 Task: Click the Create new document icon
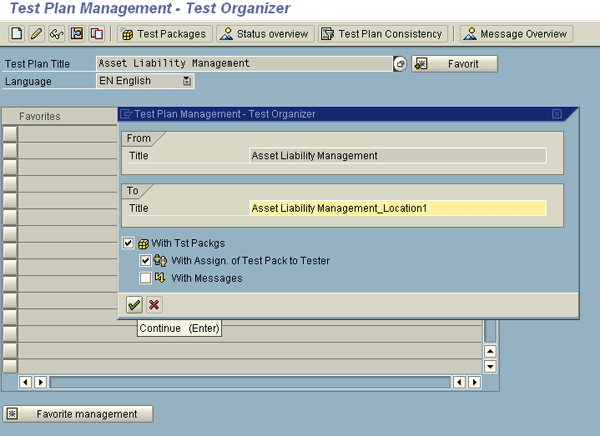17,34
